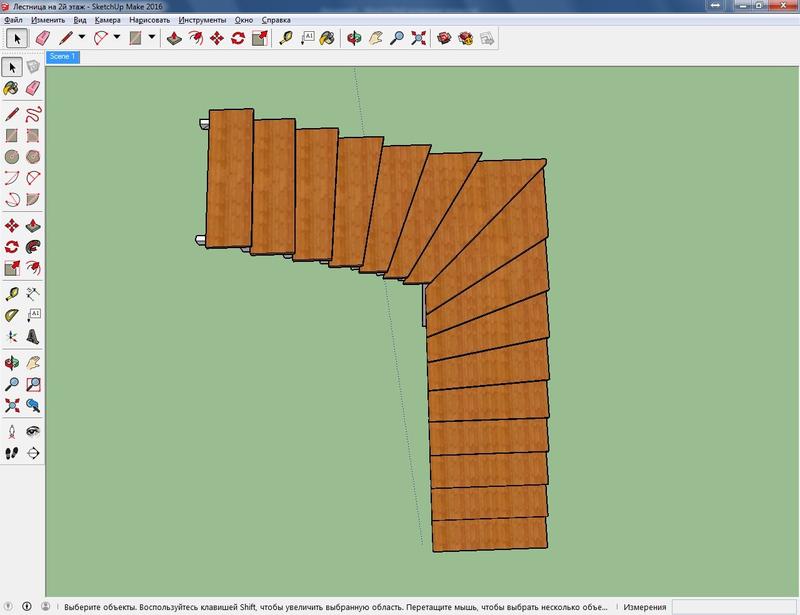Switch to the Scene 1 tab

click(62, 57)
